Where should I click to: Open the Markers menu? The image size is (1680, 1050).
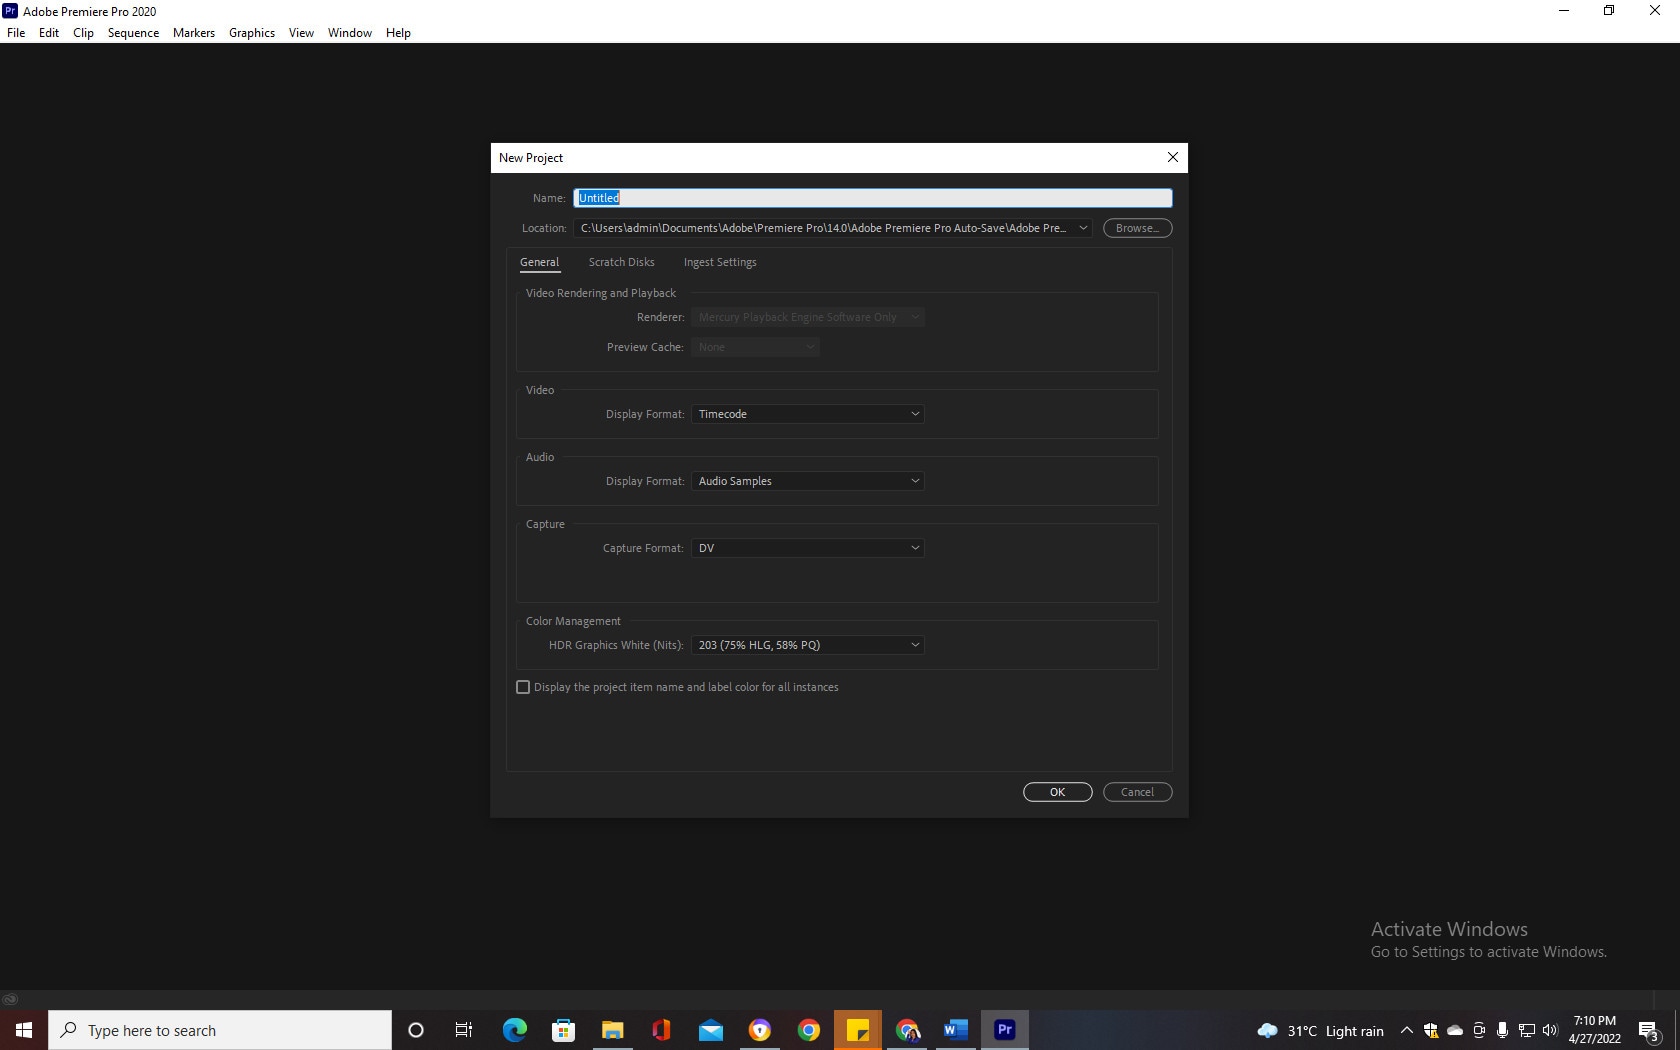click(x=194, y=32)
